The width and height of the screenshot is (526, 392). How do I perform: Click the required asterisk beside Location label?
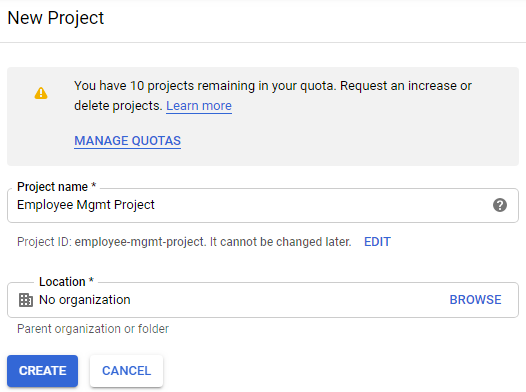pyautogui.click(x=91, y=280)
